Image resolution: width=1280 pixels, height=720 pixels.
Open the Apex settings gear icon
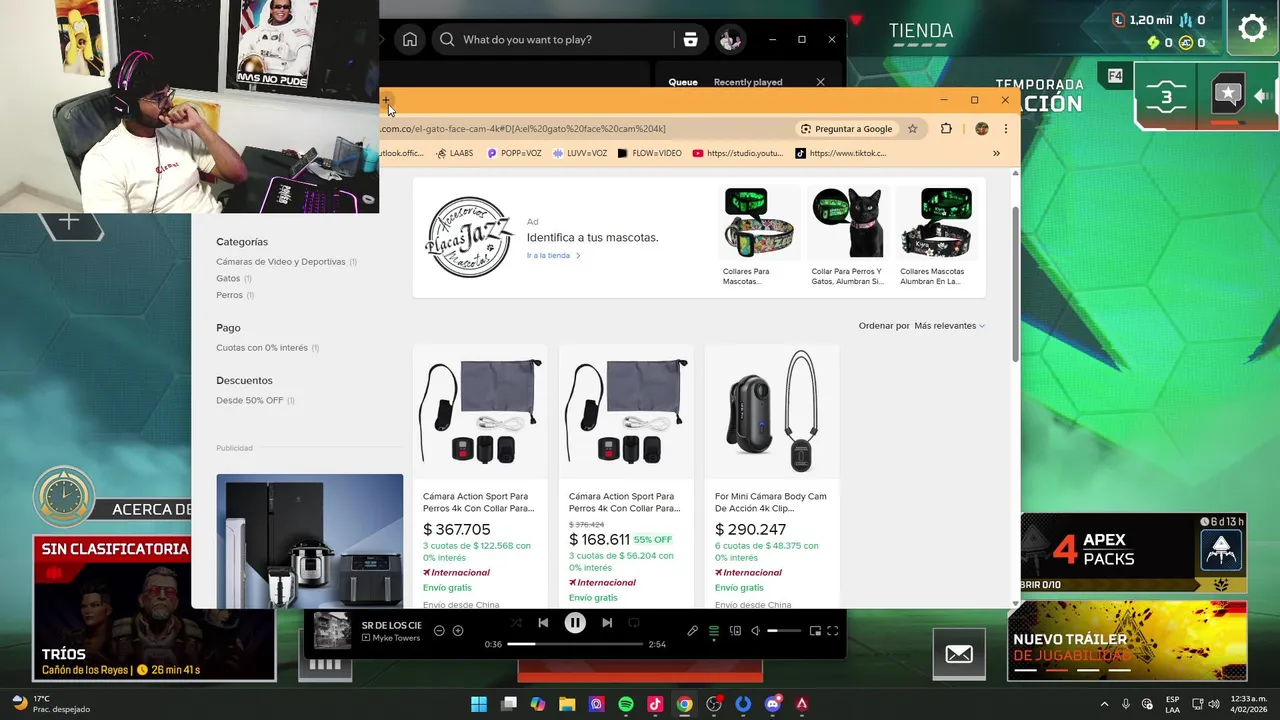1252,28
